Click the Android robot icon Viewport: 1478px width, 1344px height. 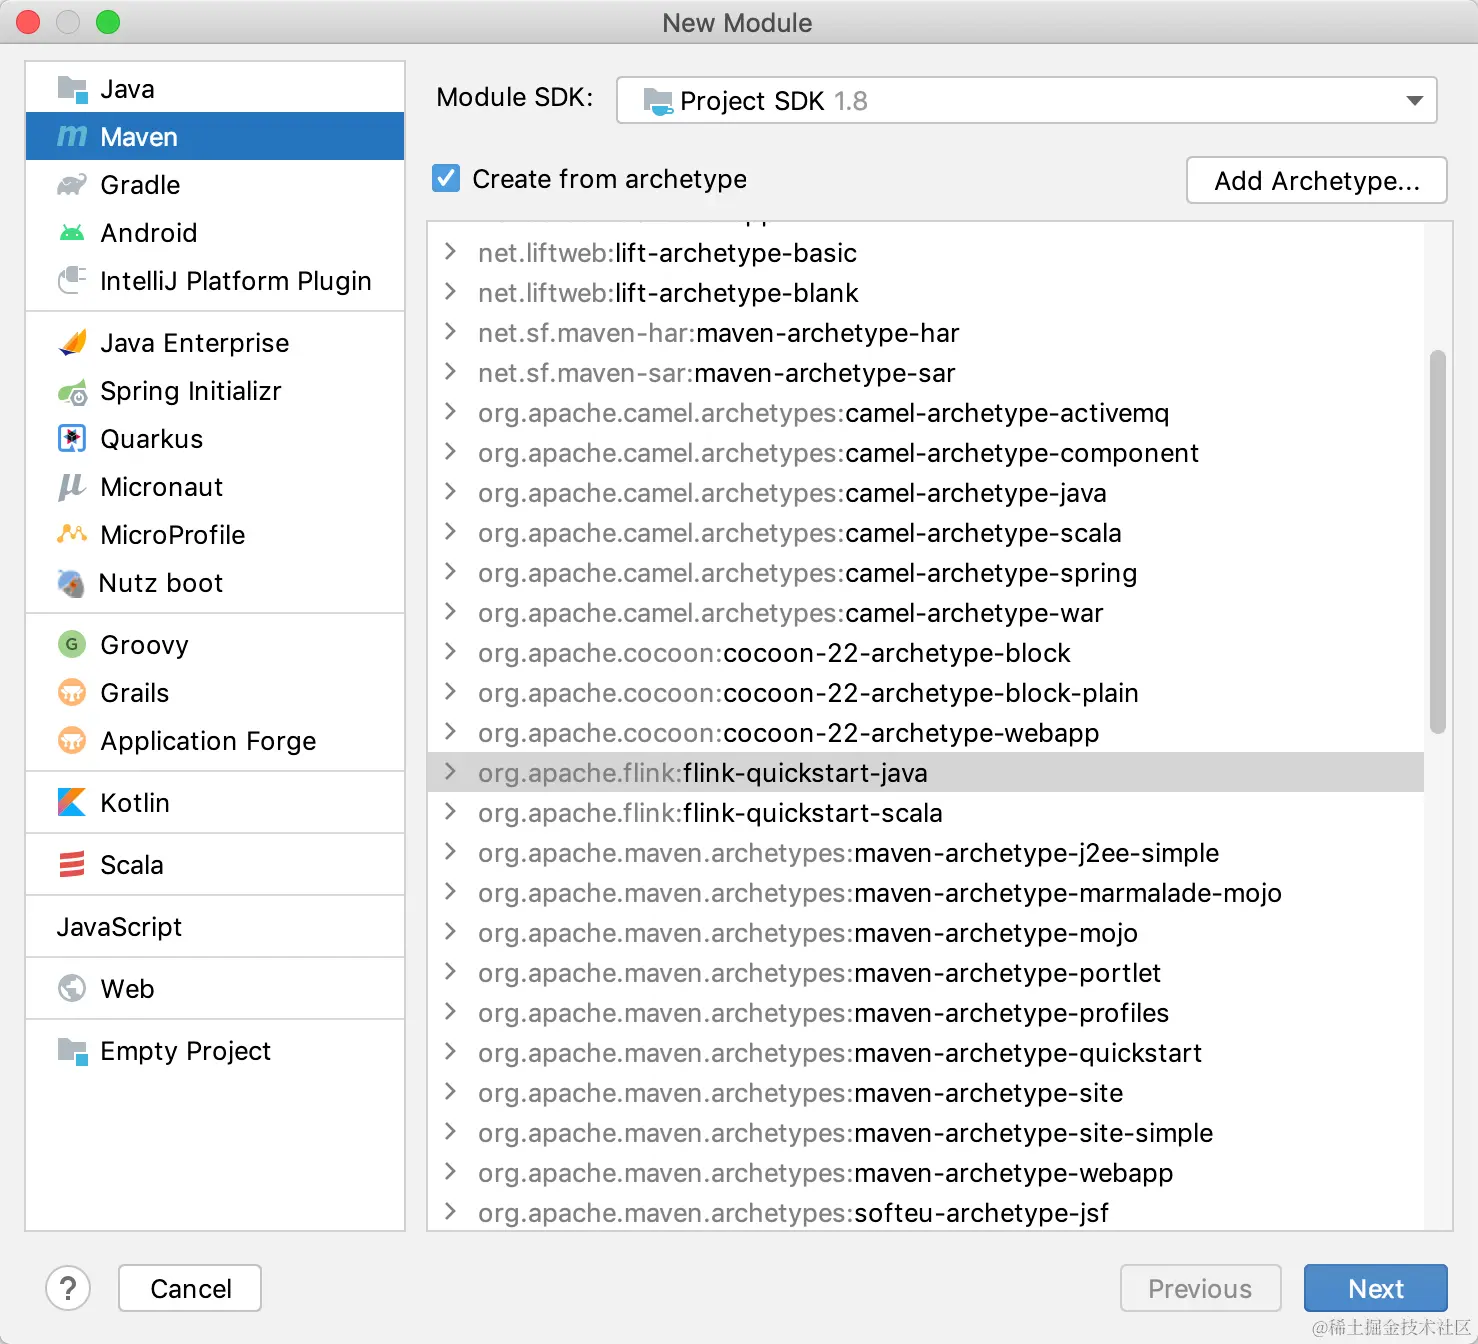coord(72,233)
